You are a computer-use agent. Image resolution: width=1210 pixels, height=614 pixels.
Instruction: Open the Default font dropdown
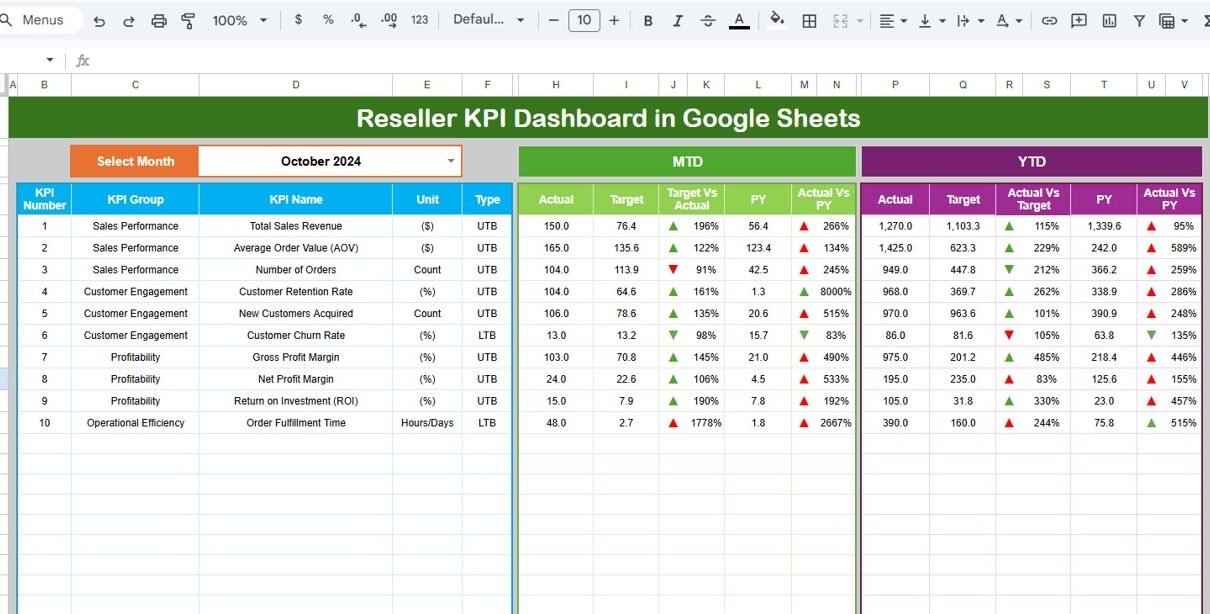coord(488,20)
